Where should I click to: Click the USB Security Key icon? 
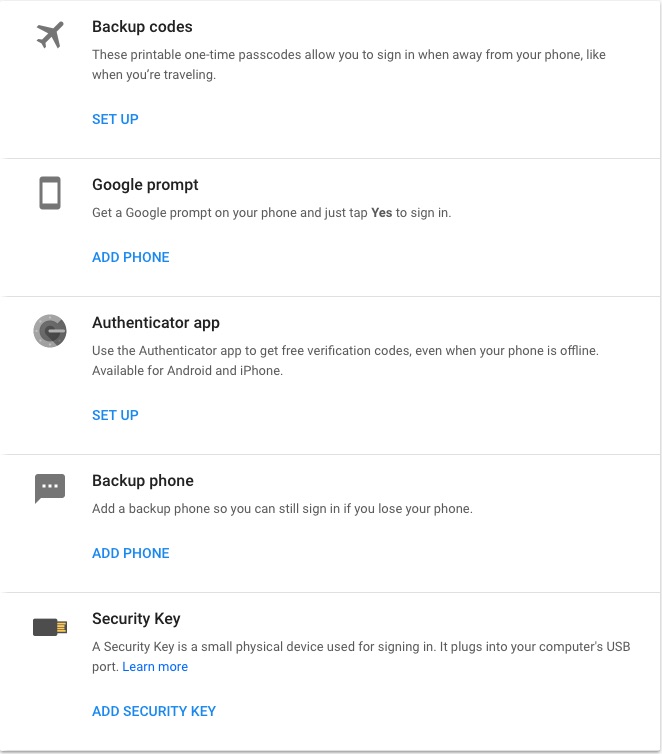click(x=50, y=627)
